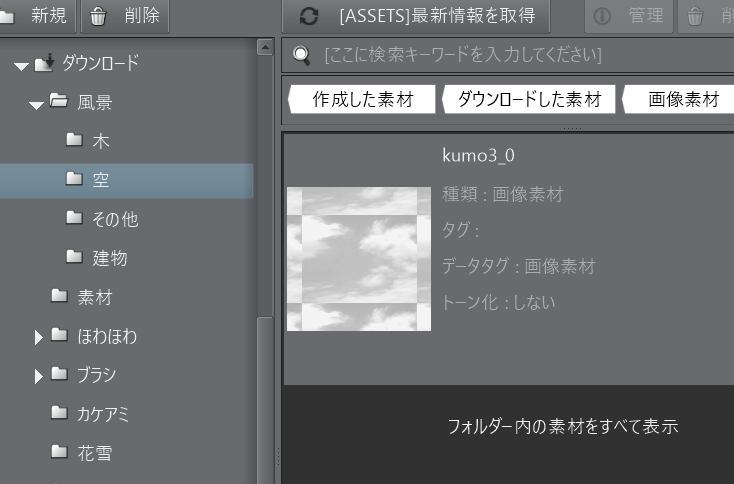Screen dimensions: 734x484
Task: Click the folder tree scrollbar thumb
Action: [x=265, y=400]
